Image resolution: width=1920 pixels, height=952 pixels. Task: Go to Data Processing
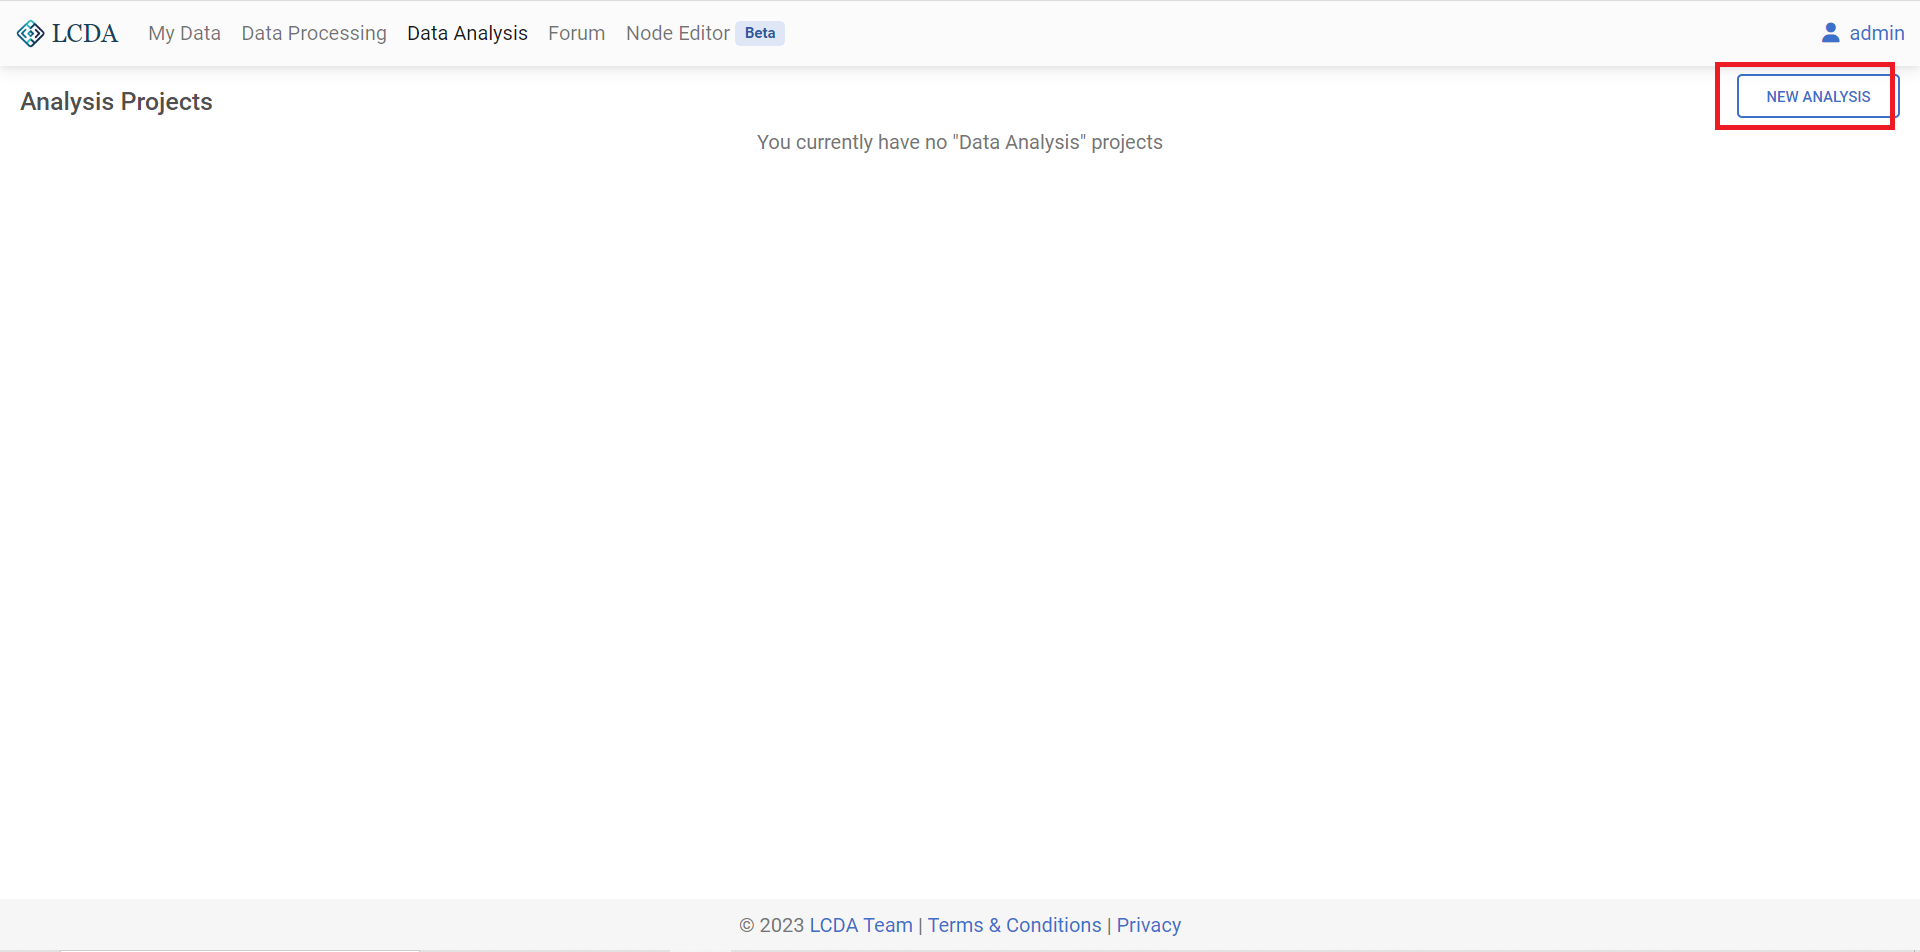pyautogui.click(x=313, y=33)
